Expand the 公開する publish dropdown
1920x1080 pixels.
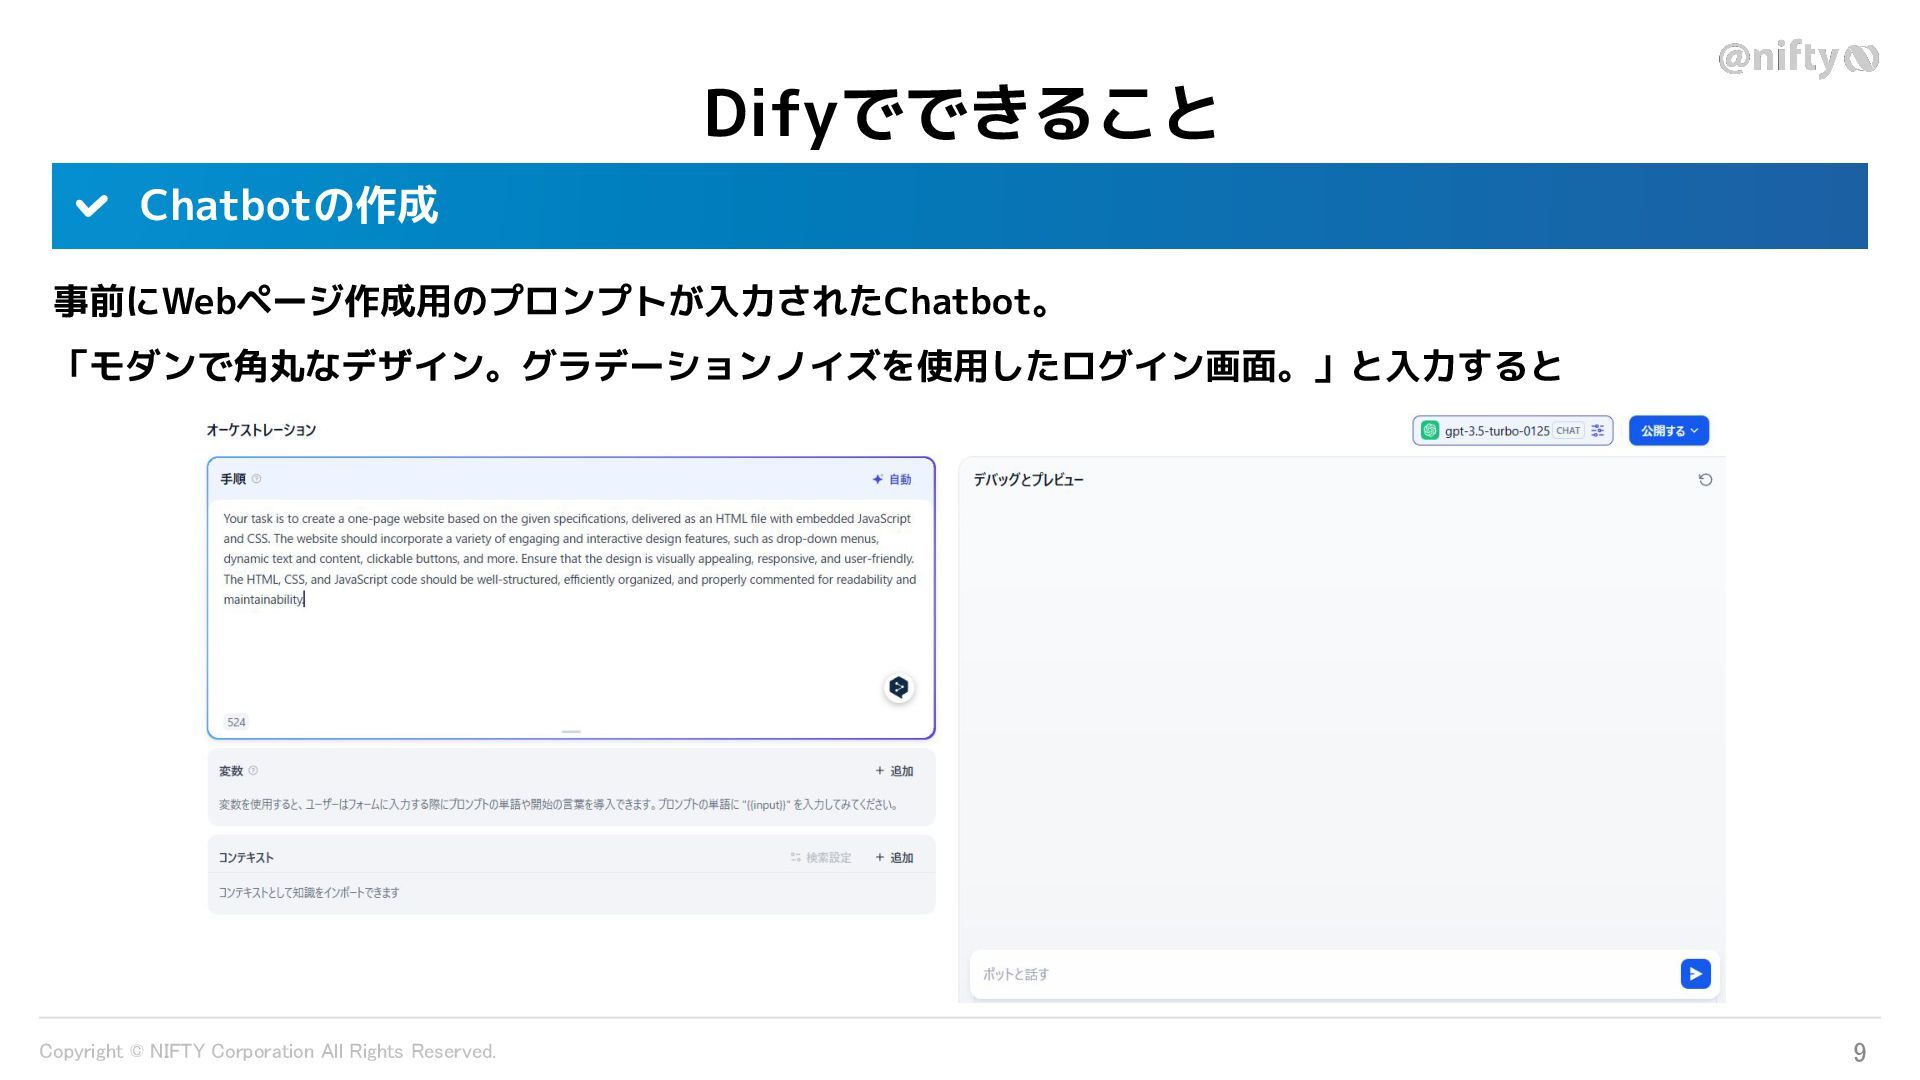click(1668, 431)
